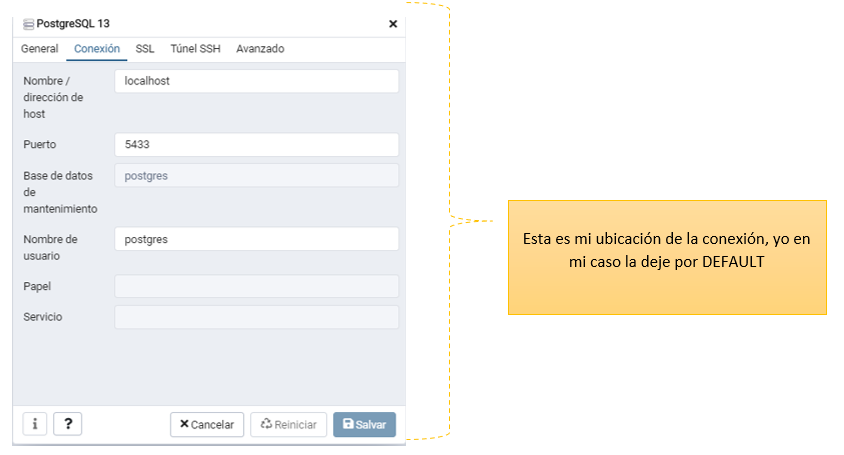Click the maintenance database field
Image resolution: width=844 pixels, height=455 pixels.
257,176
